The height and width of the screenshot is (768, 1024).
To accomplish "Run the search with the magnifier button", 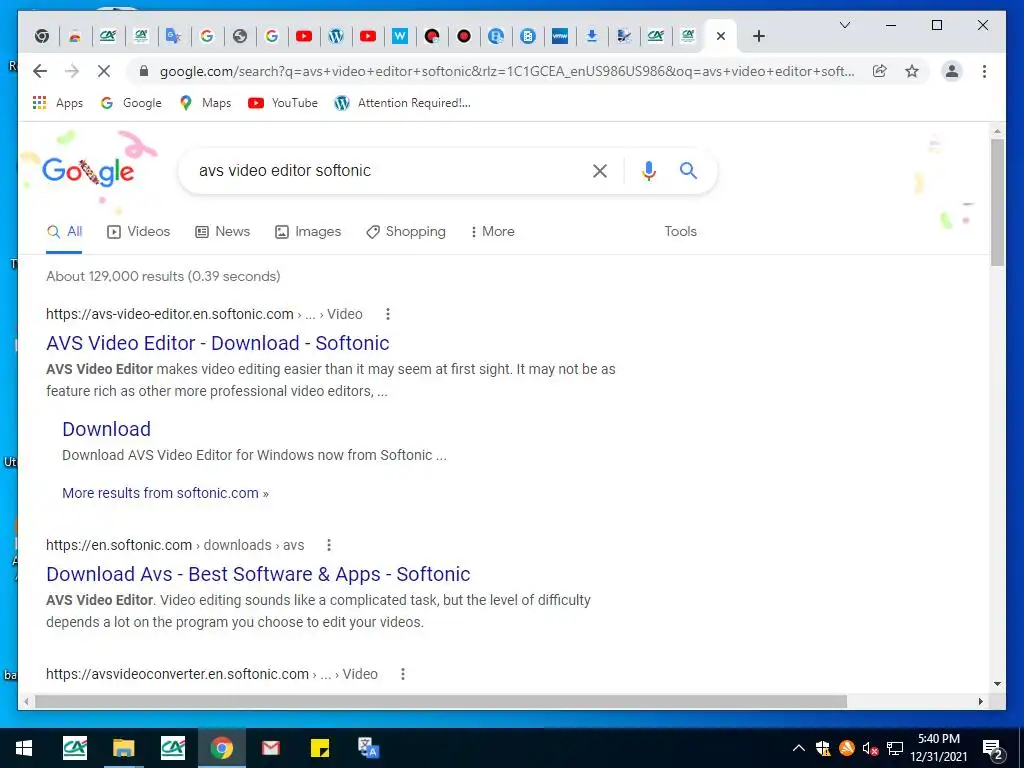I will pyautogui.click(x=688, y=171).
